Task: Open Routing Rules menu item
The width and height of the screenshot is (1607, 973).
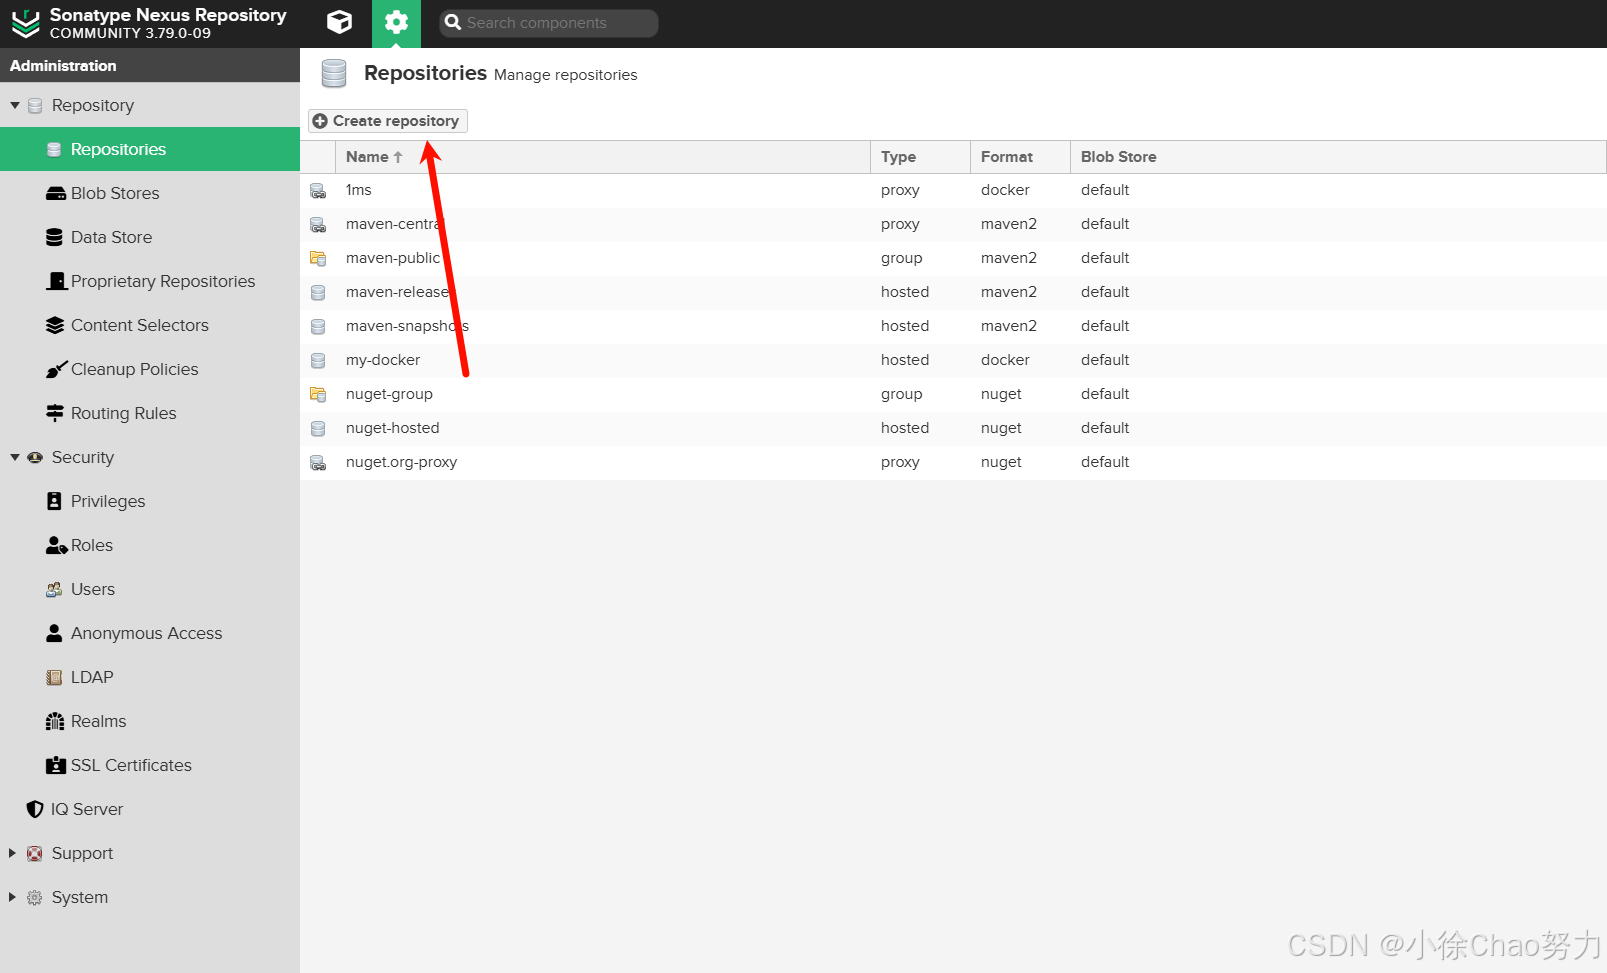Action: click(x=150, y=413)
